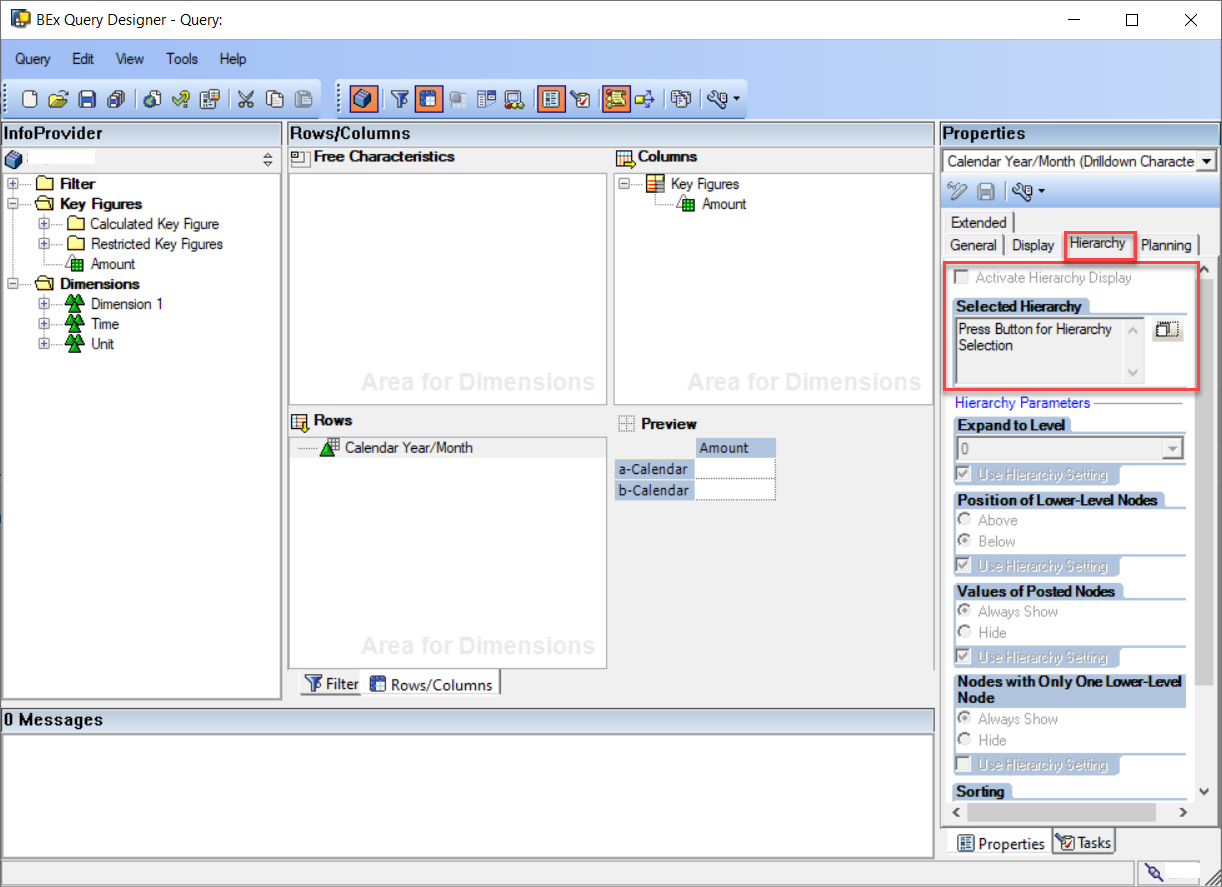Toggle the InfoProvider cube view icon
Viewport: 1222px width, 887px height.
pyautogui.click(x=364, y=99)
